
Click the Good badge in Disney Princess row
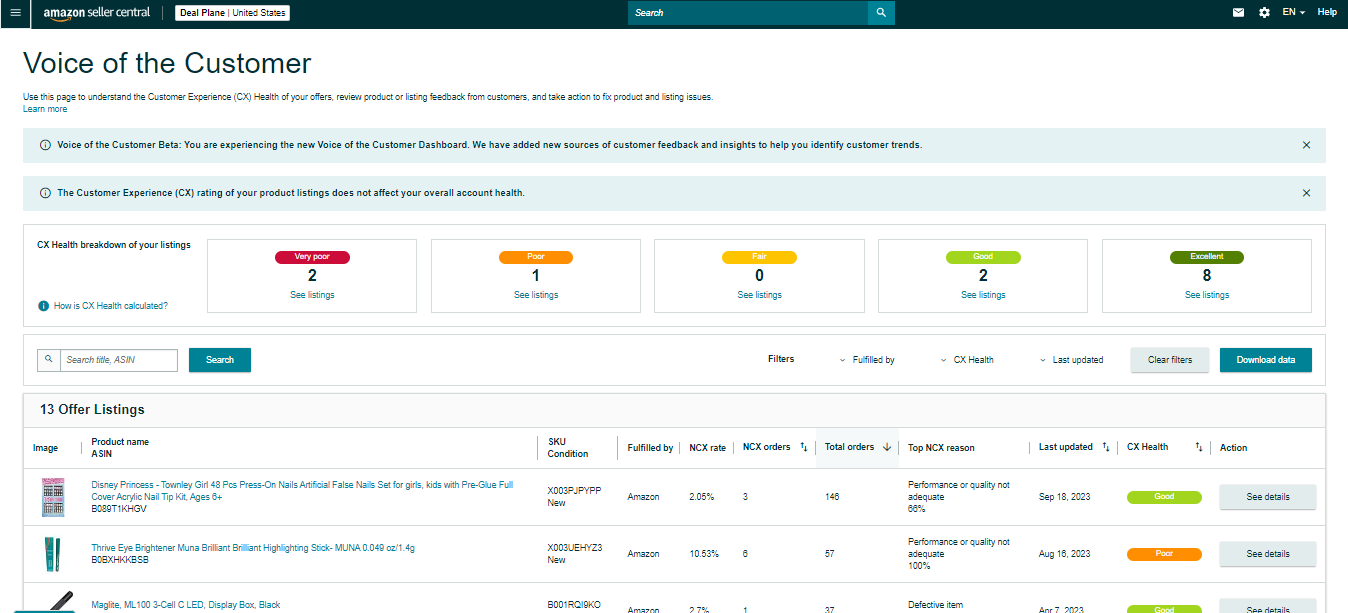point(1164,497)
